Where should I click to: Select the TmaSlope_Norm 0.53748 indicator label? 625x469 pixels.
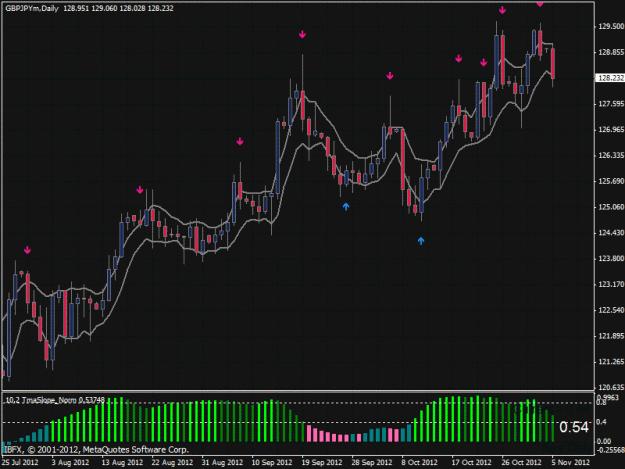pos(55,400)
